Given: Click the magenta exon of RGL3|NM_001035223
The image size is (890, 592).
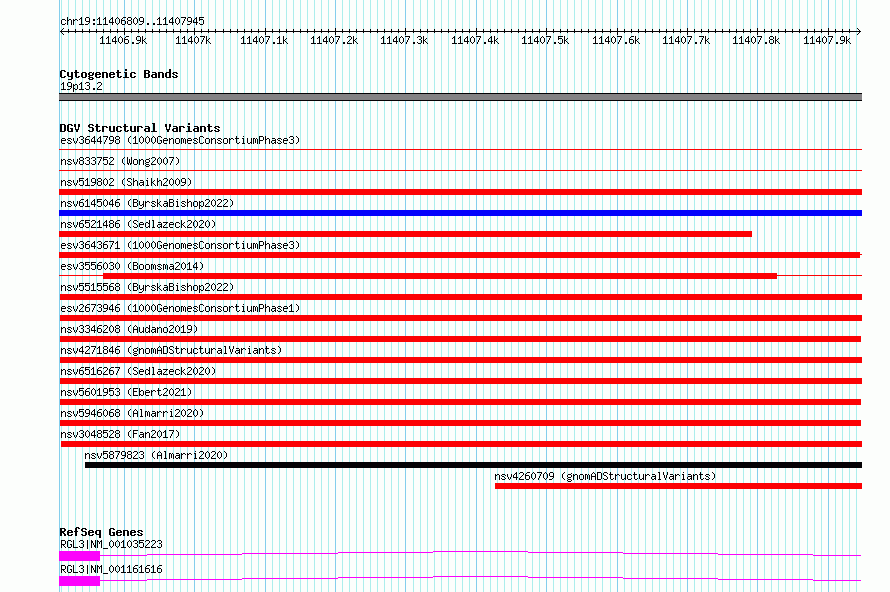Looking at the screenshot, I should (x=79, y=556).
